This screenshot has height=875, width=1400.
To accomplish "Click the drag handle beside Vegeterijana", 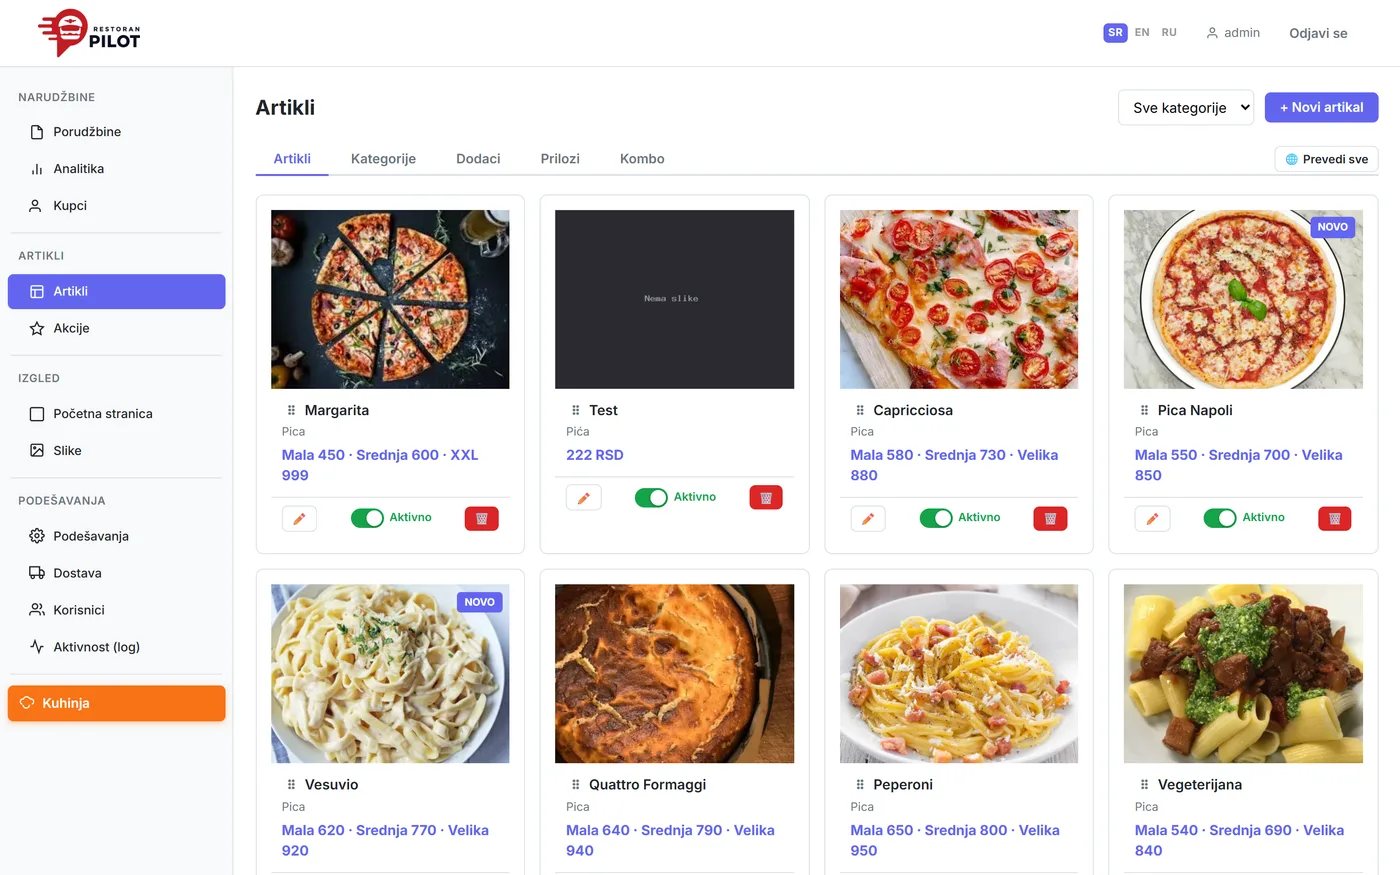I will tap(1144, 785).
